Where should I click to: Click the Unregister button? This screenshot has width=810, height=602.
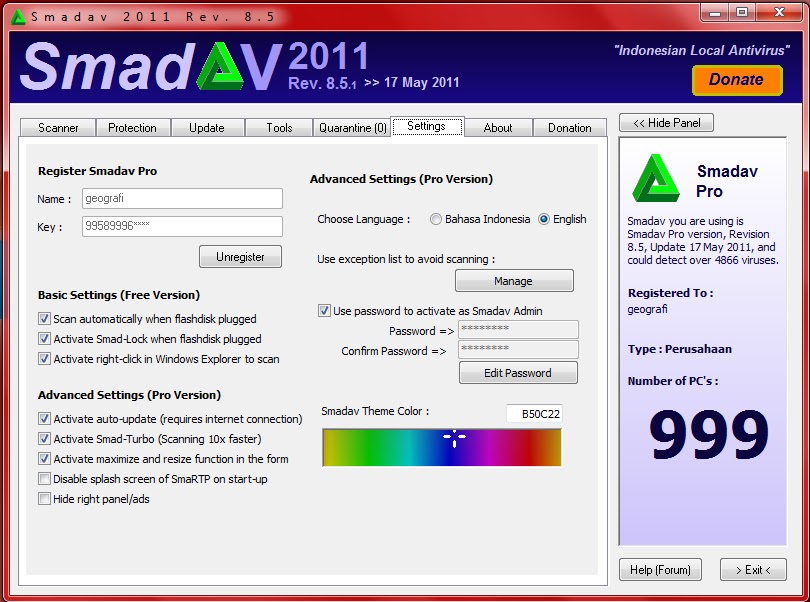(x=240, y=257)
